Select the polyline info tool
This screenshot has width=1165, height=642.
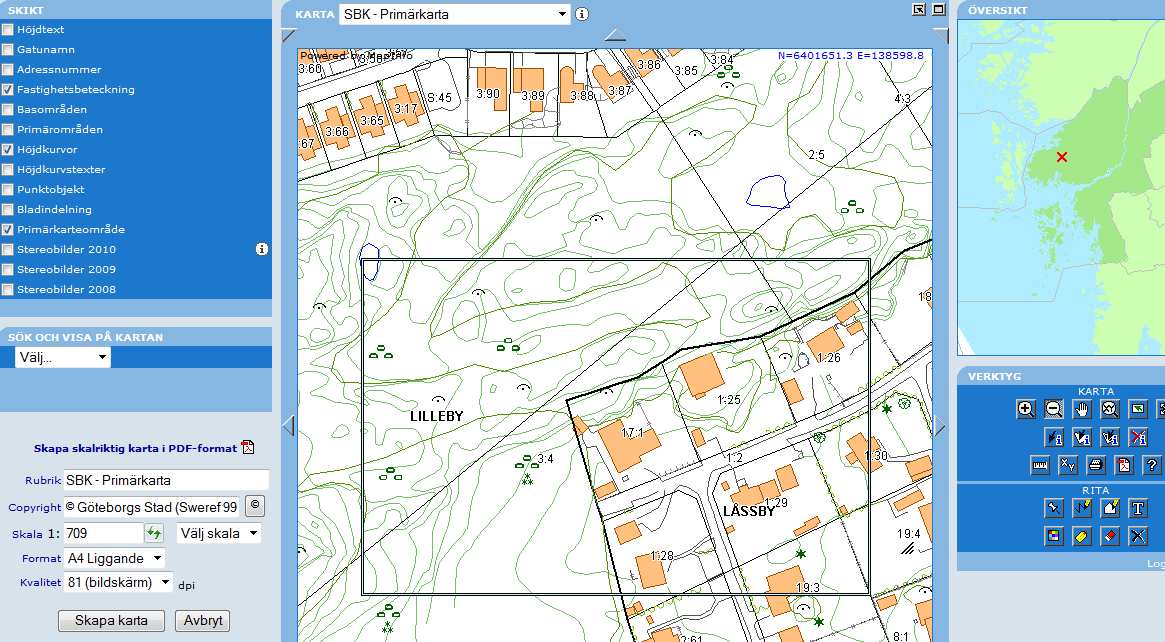point(1110,437)
